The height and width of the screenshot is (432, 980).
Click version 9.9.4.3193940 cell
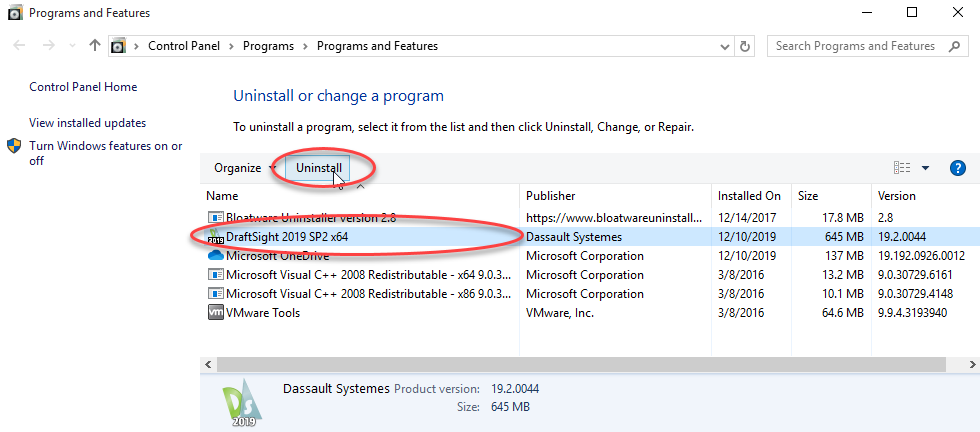912,313
